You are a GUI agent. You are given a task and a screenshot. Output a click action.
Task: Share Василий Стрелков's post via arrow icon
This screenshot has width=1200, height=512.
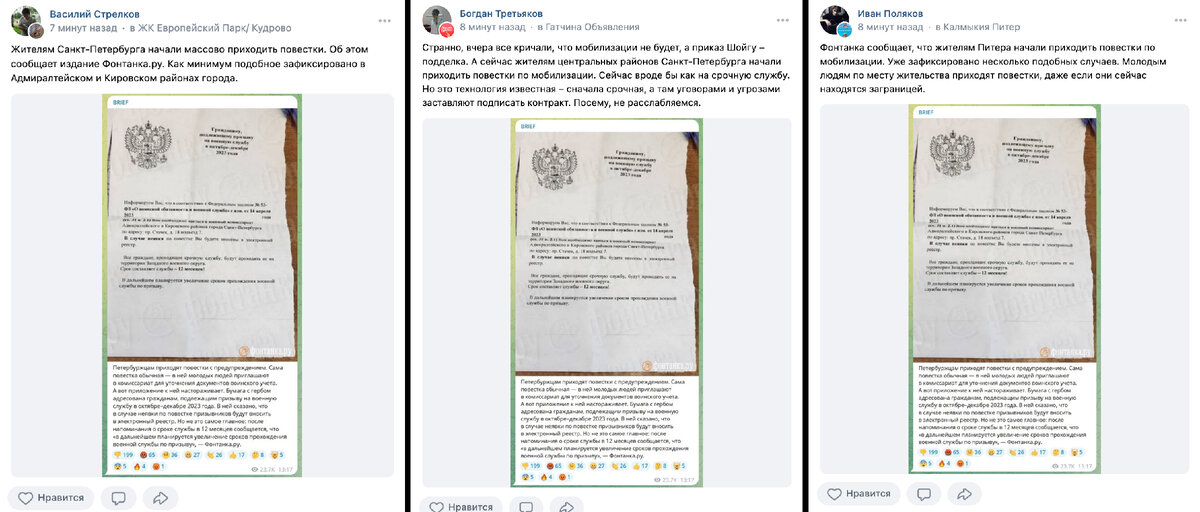point(159,497)
